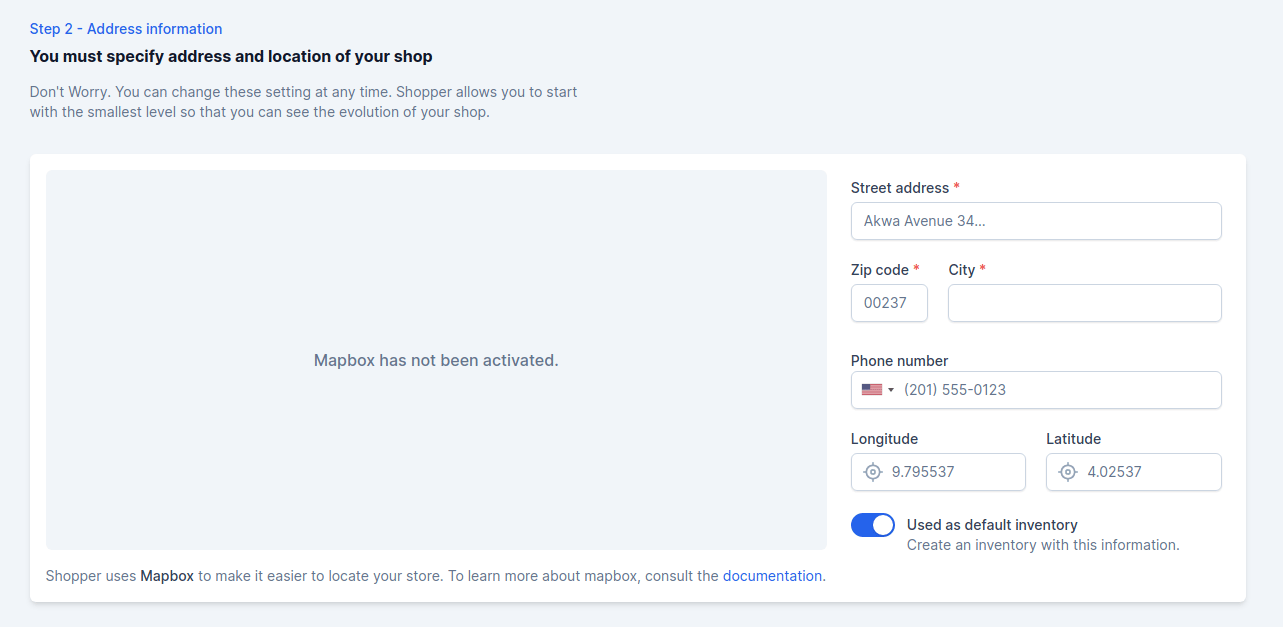Screen dimensions: 1283x627
Task: Open the documentation link about Mapbox
Action: coord(772,576)
